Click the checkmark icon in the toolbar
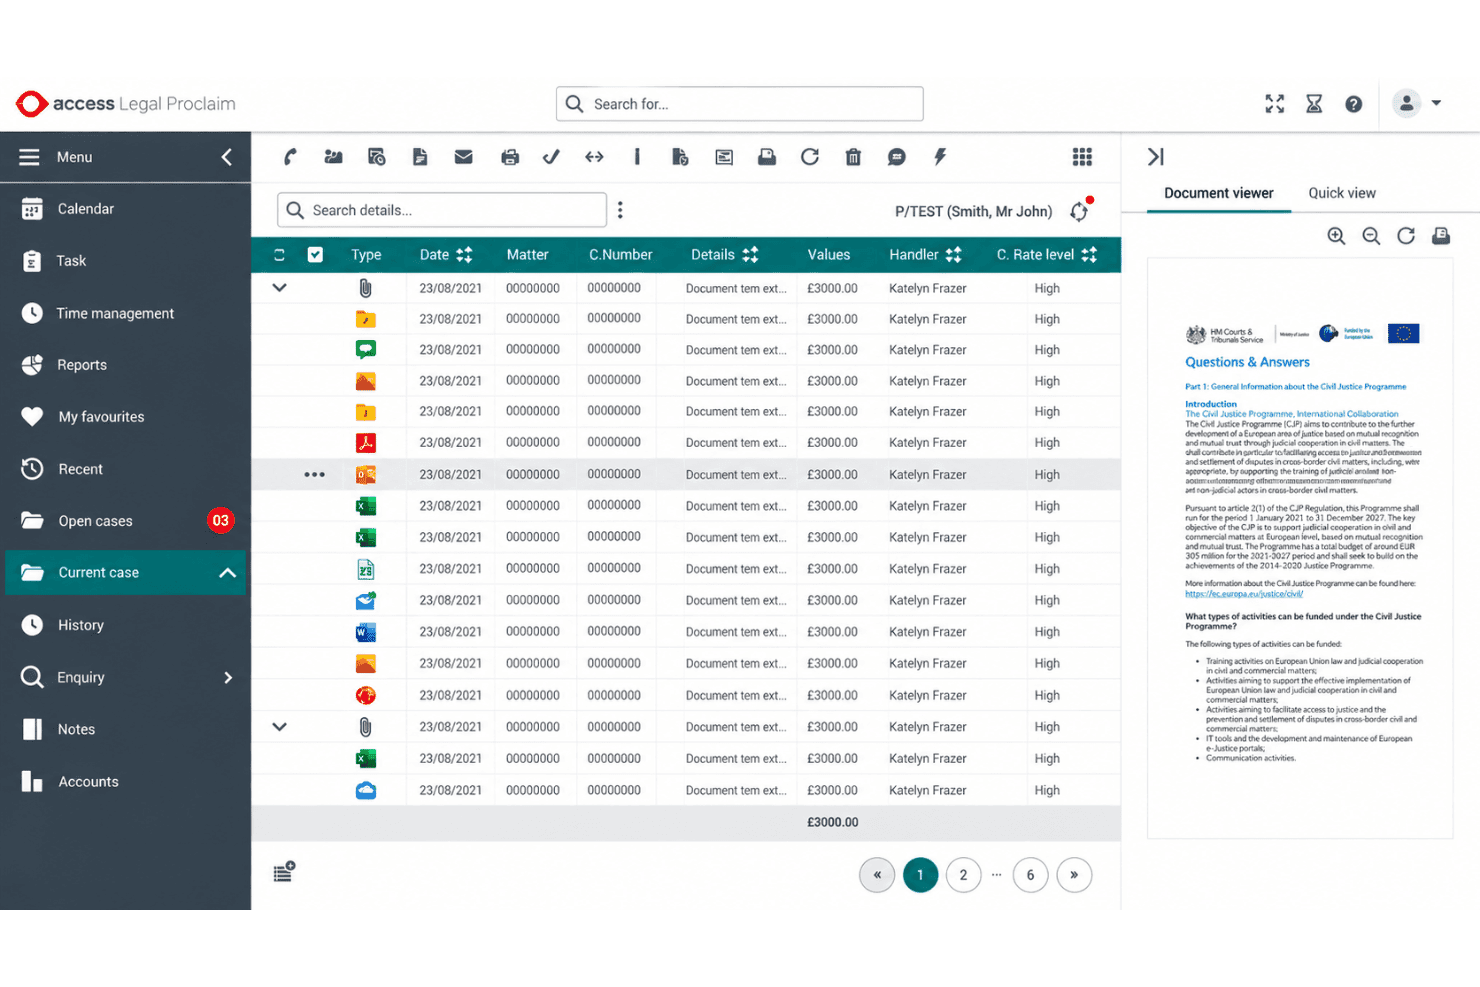The height and width of the screenshot is (987, 1480). coord(551,157)
